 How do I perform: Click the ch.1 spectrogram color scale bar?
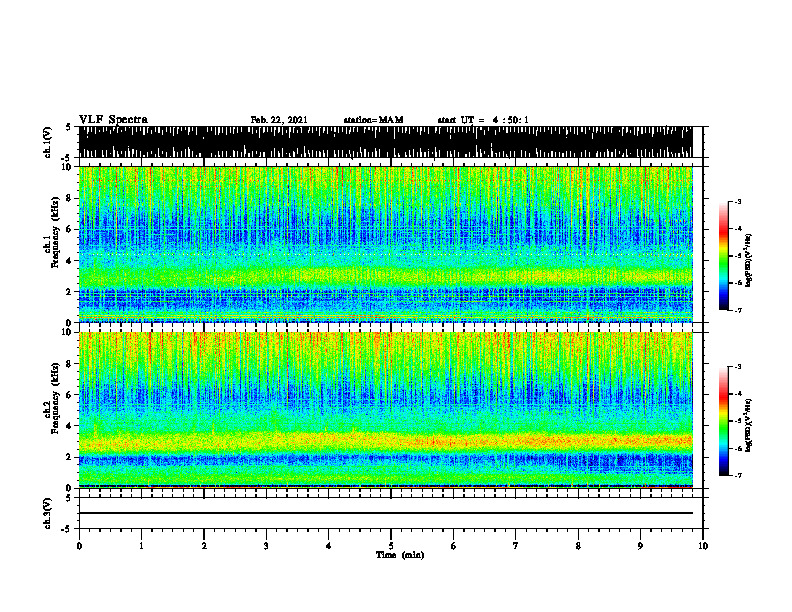724,256
